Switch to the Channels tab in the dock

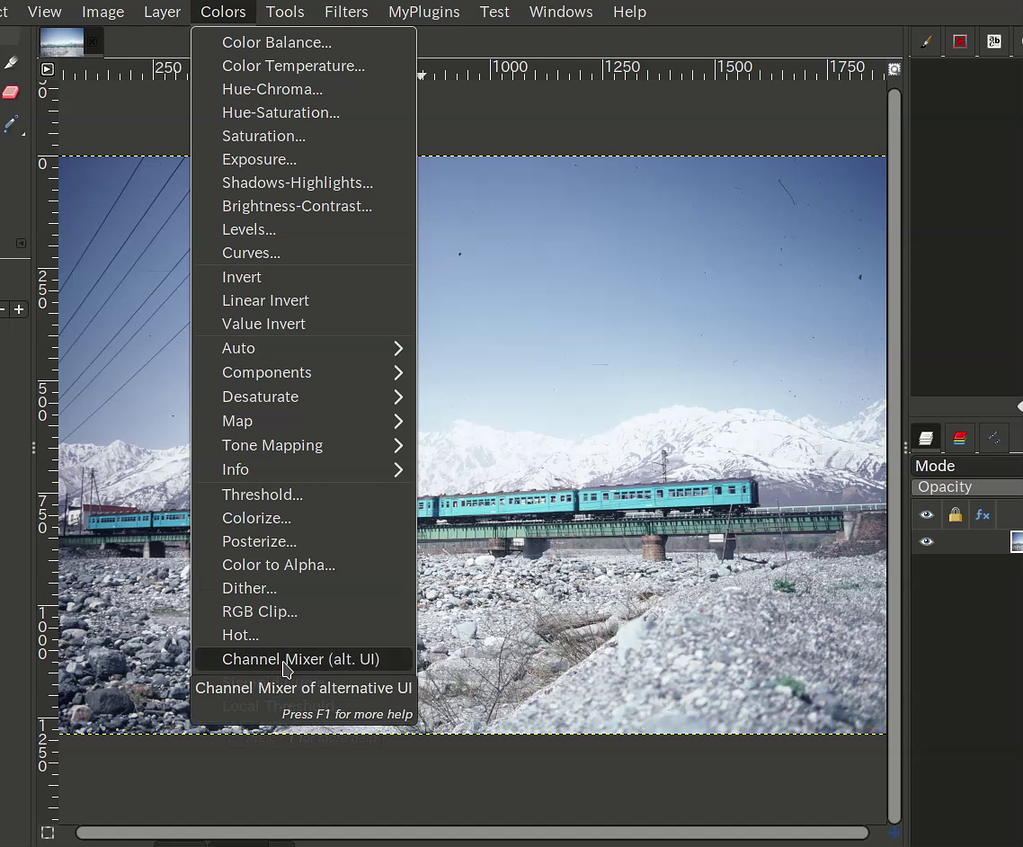[959, 437]
